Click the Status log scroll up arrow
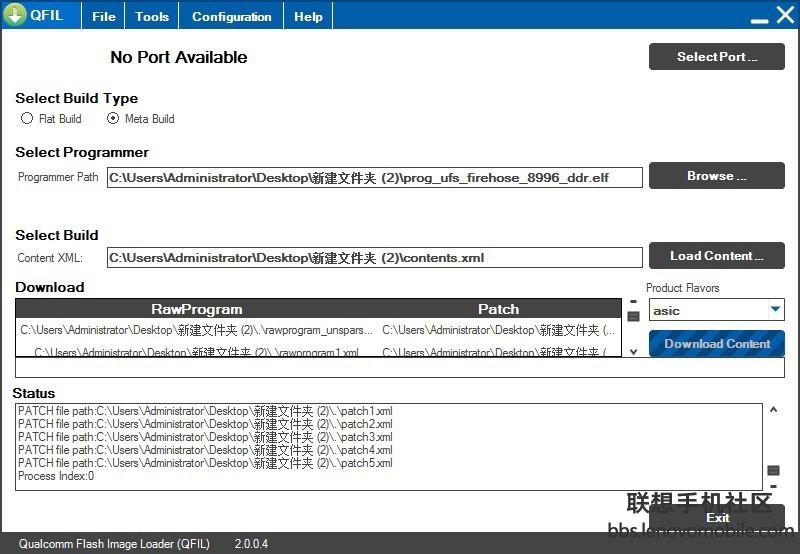This screenshot has height=554, width=800. (x=773, y=409)
